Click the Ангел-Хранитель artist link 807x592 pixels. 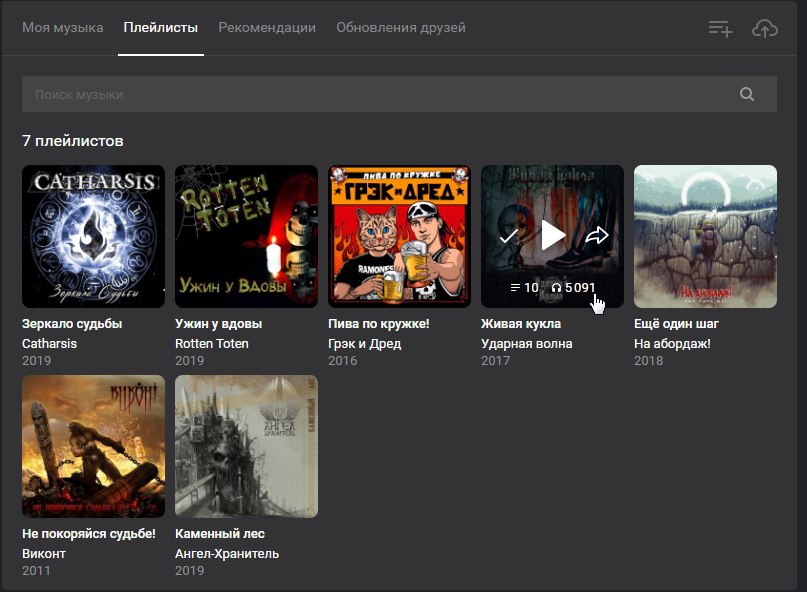227,553
